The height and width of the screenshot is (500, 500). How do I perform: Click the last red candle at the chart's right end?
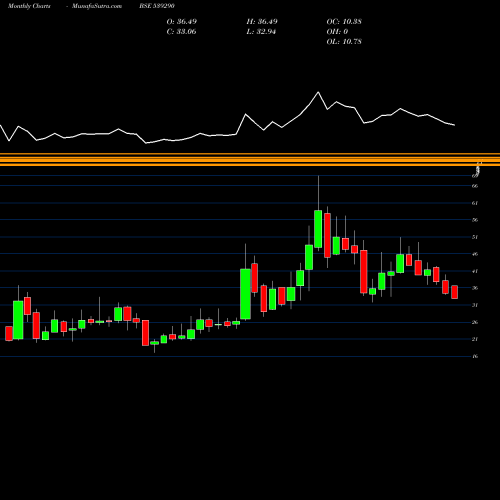coord(455,292)
